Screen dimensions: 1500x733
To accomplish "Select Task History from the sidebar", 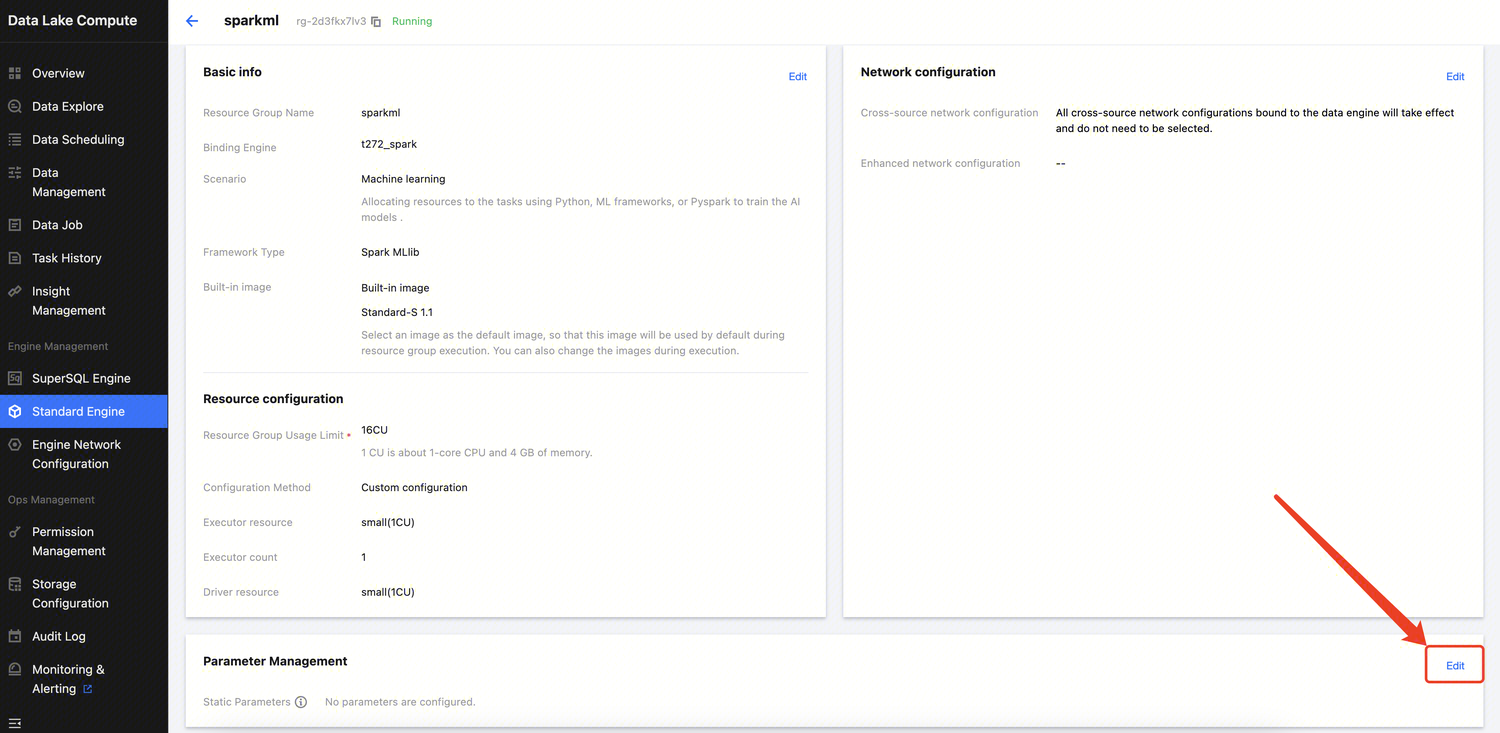I will point(66,258).
